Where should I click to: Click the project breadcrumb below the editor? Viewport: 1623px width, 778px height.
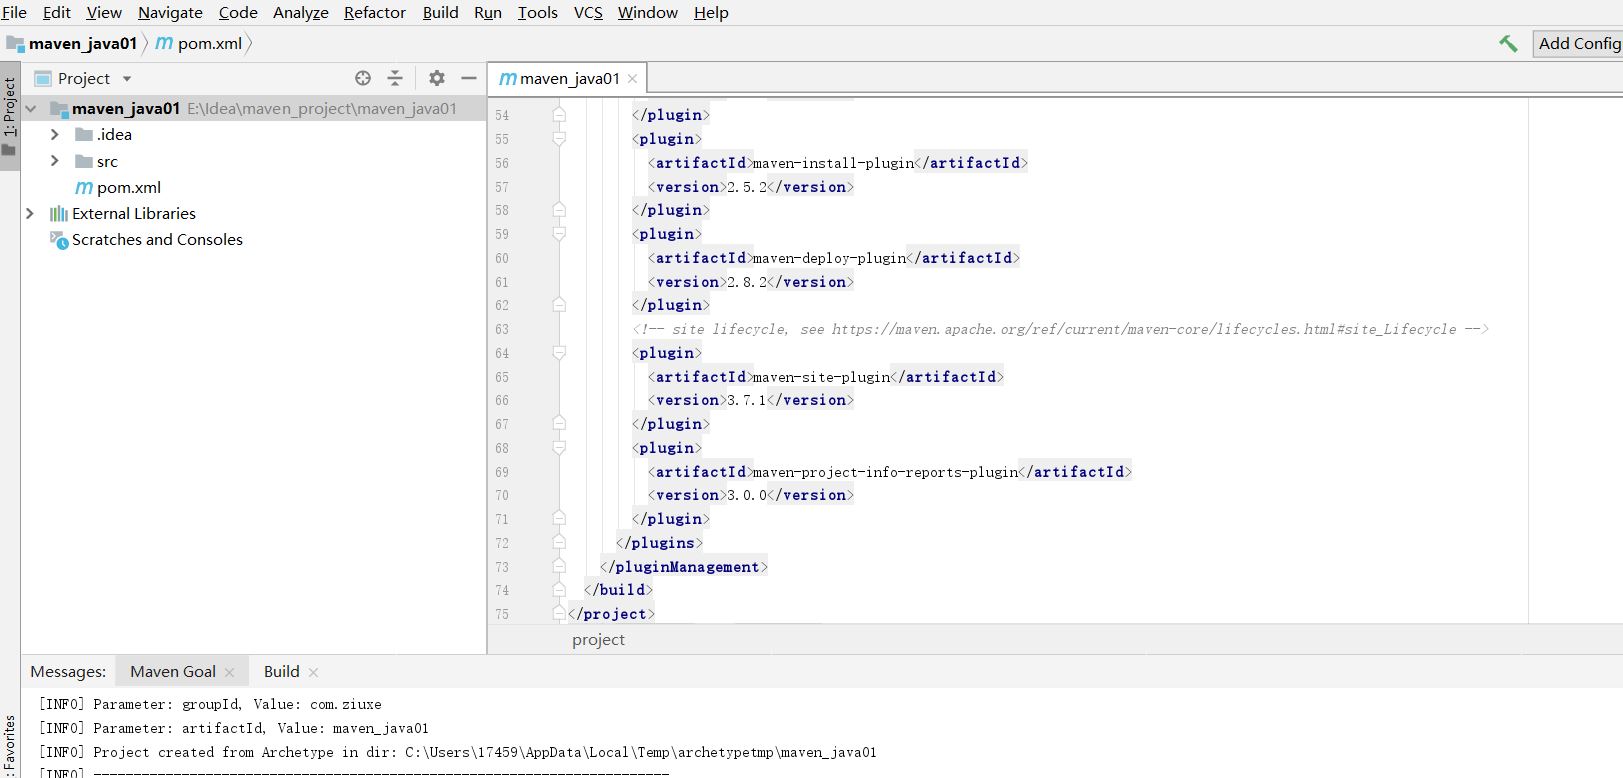[598, 640]
